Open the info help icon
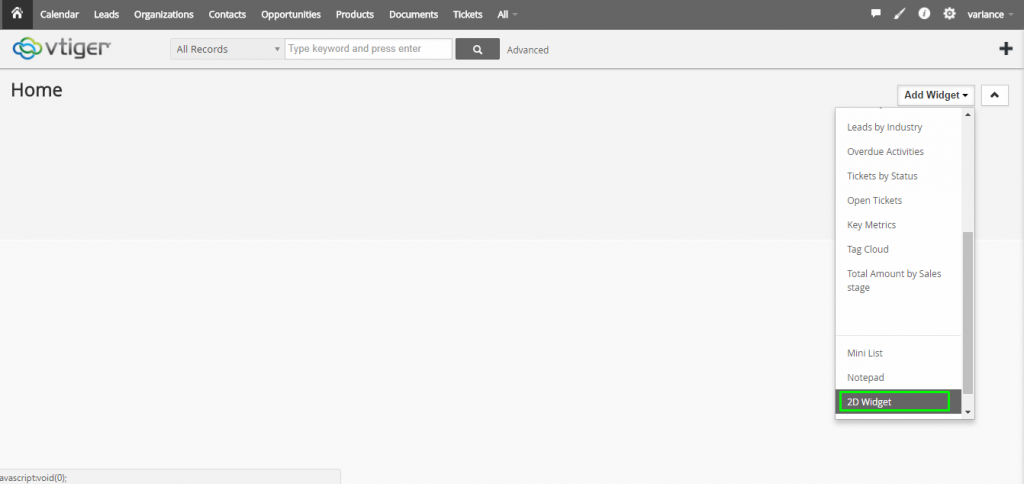The image size is (1024, 484). pos(924,14)
